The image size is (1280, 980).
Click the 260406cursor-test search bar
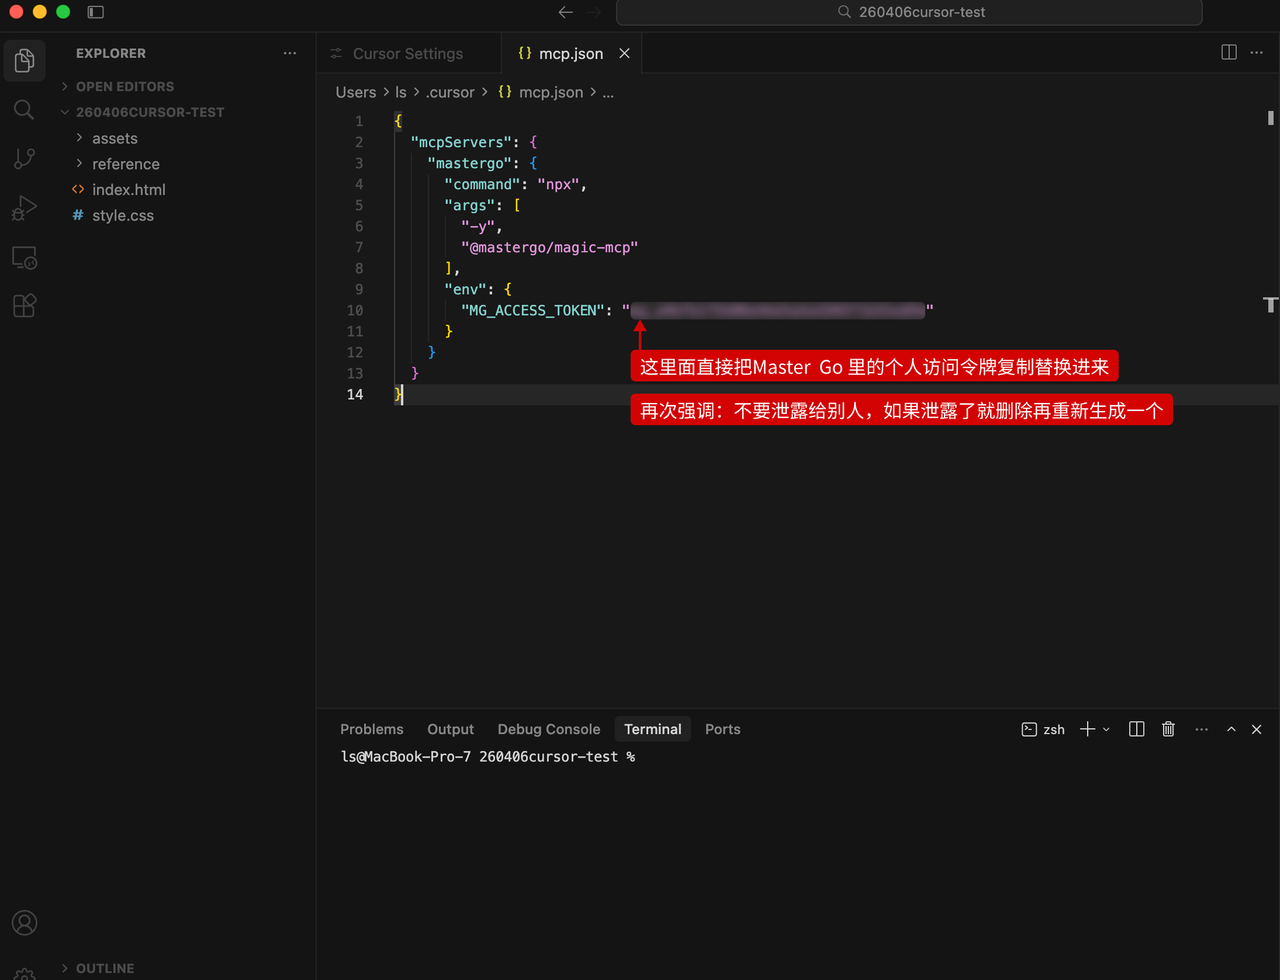tap(909, 12)
